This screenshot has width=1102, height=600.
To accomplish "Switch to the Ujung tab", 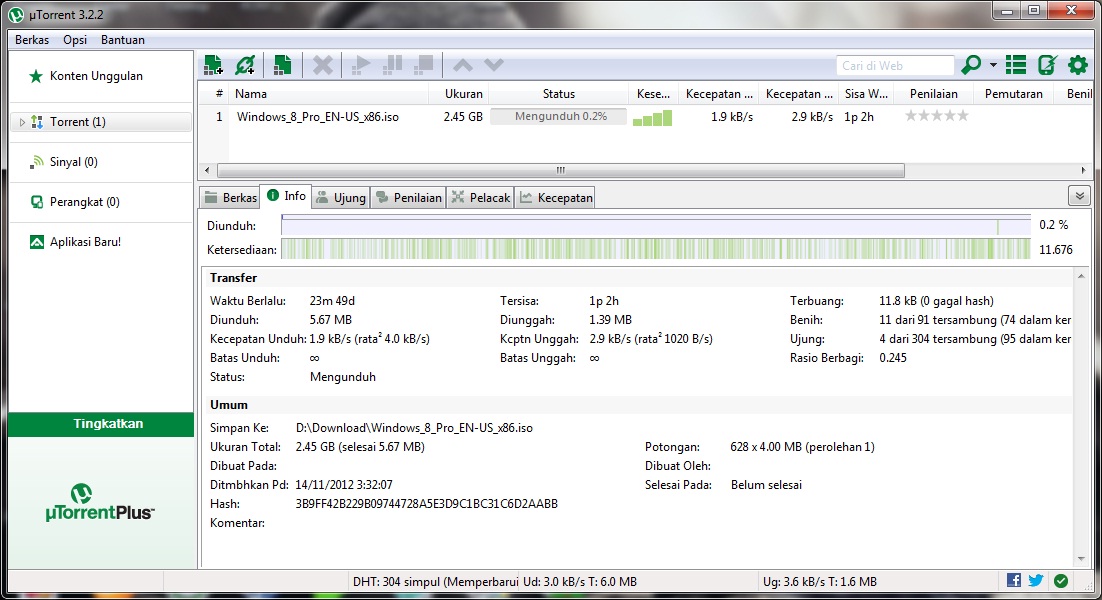I will point(341,197).
